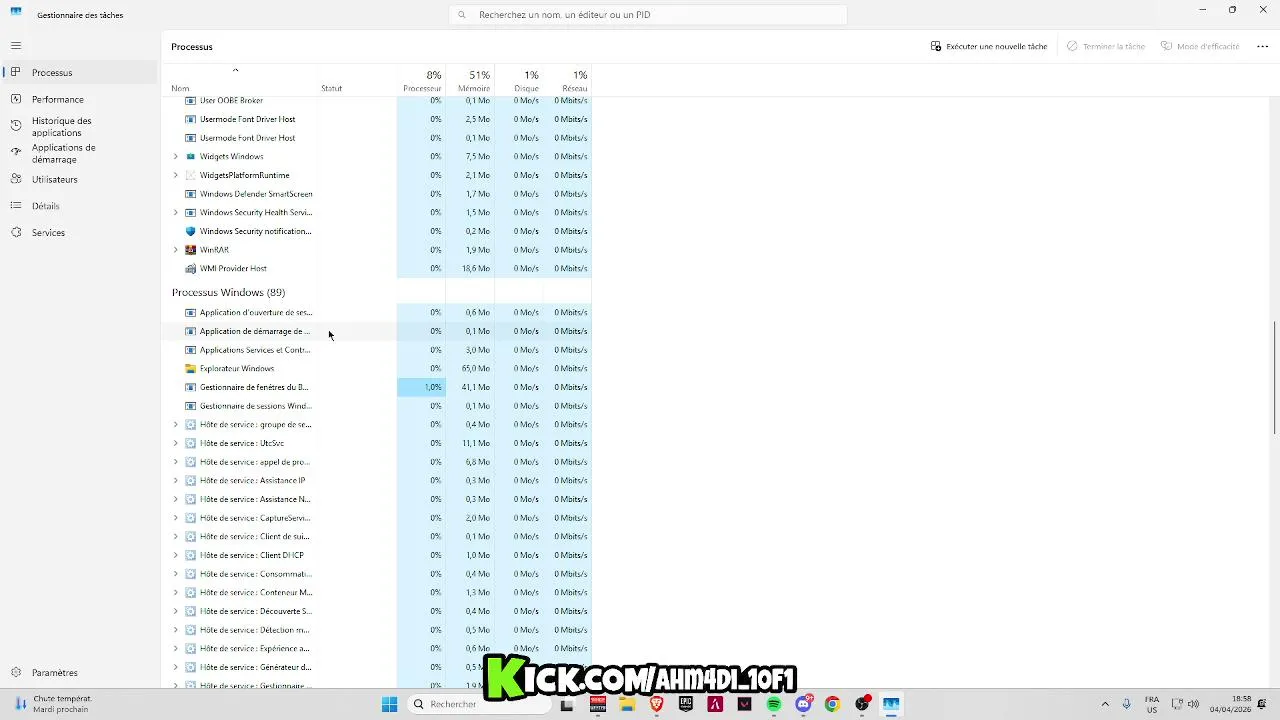Click the Widgets Windows process icon
The width and height of the screenshot is (1280, 720).
(x=191, y=156)
